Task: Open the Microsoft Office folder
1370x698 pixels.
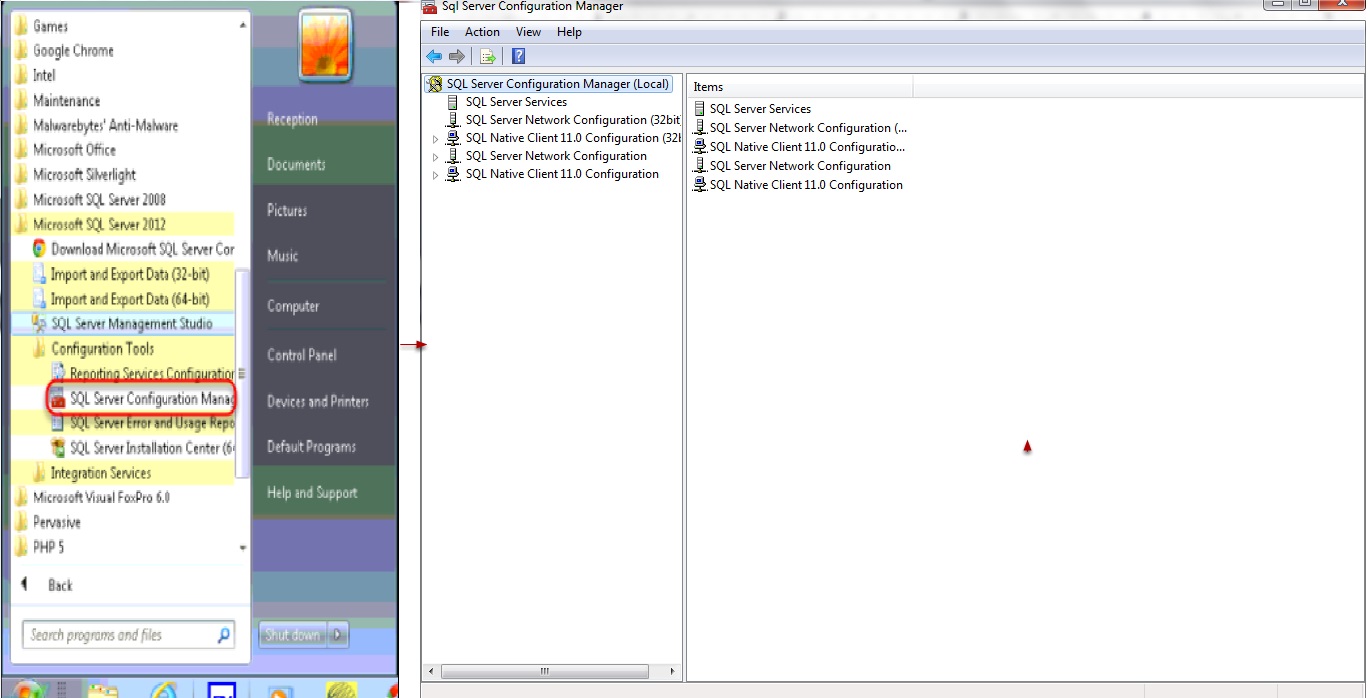Action: 74,150
